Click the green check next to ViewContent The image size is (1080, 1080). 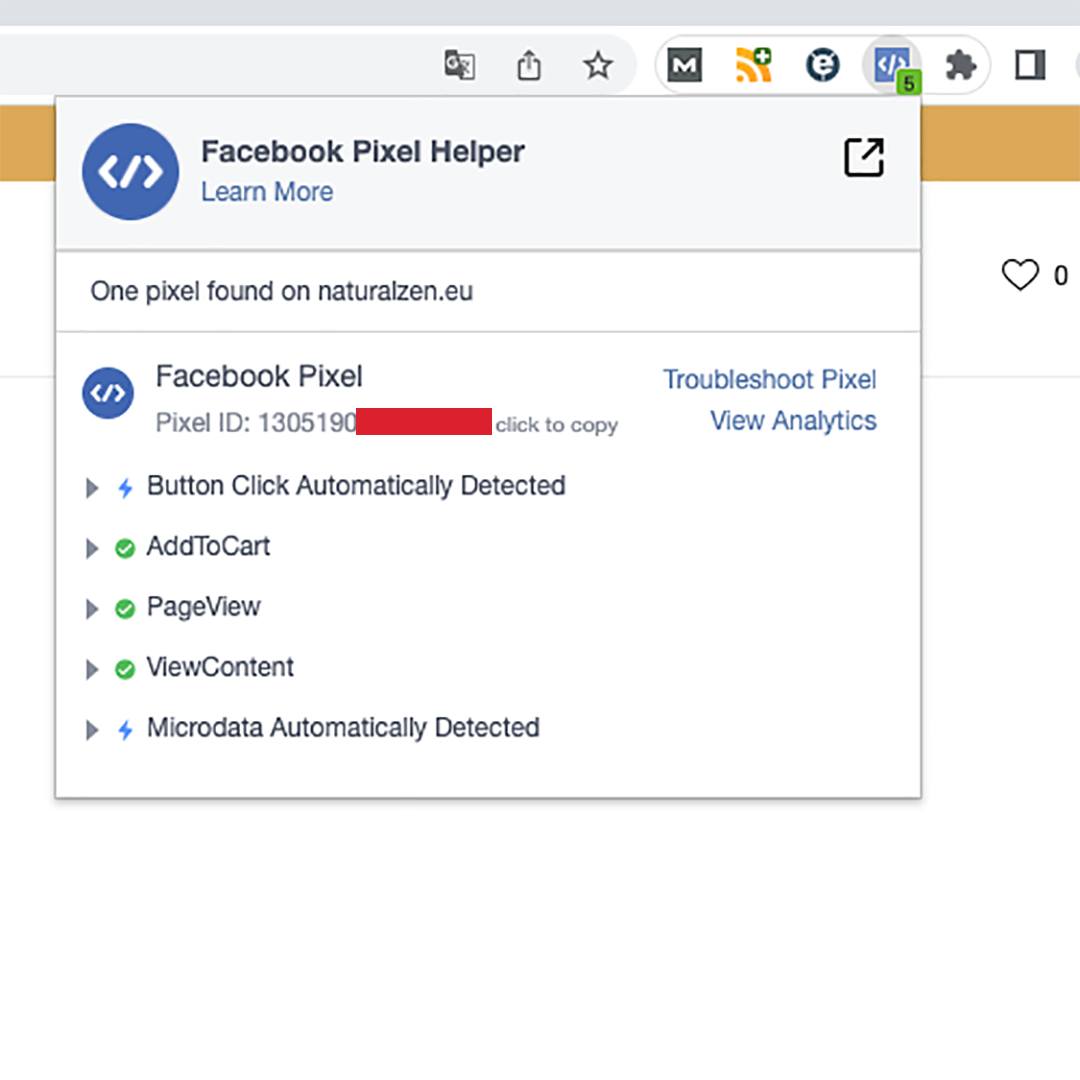click(x=125, y=669)
